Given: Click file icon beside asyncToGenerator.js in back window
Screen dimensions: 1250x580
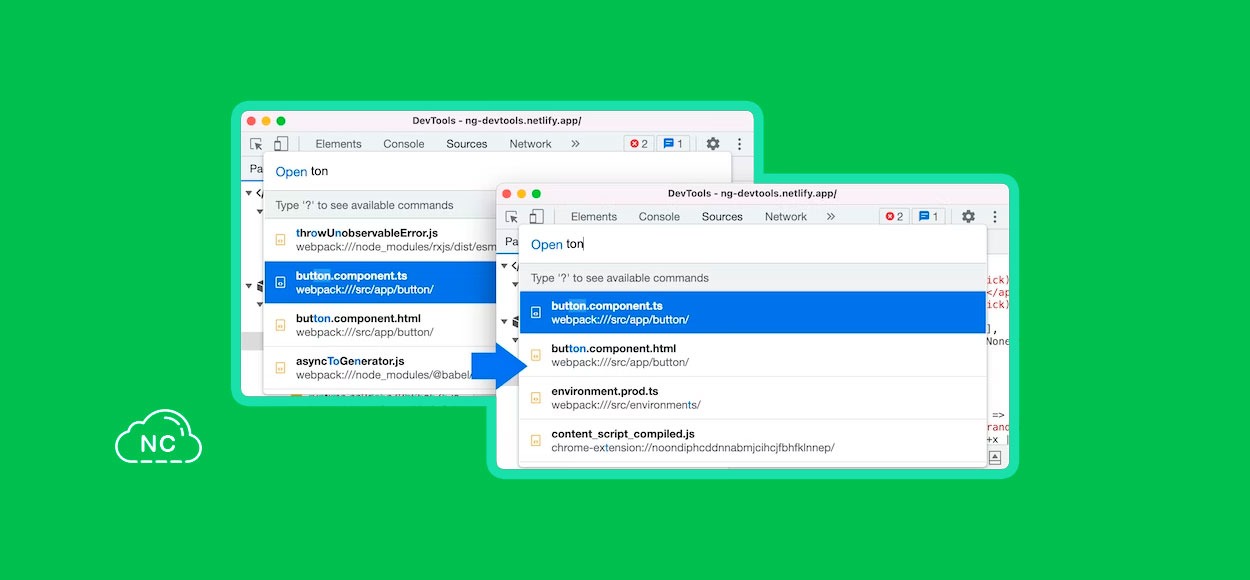Looking at the screenshot, I should click(281, 368).
